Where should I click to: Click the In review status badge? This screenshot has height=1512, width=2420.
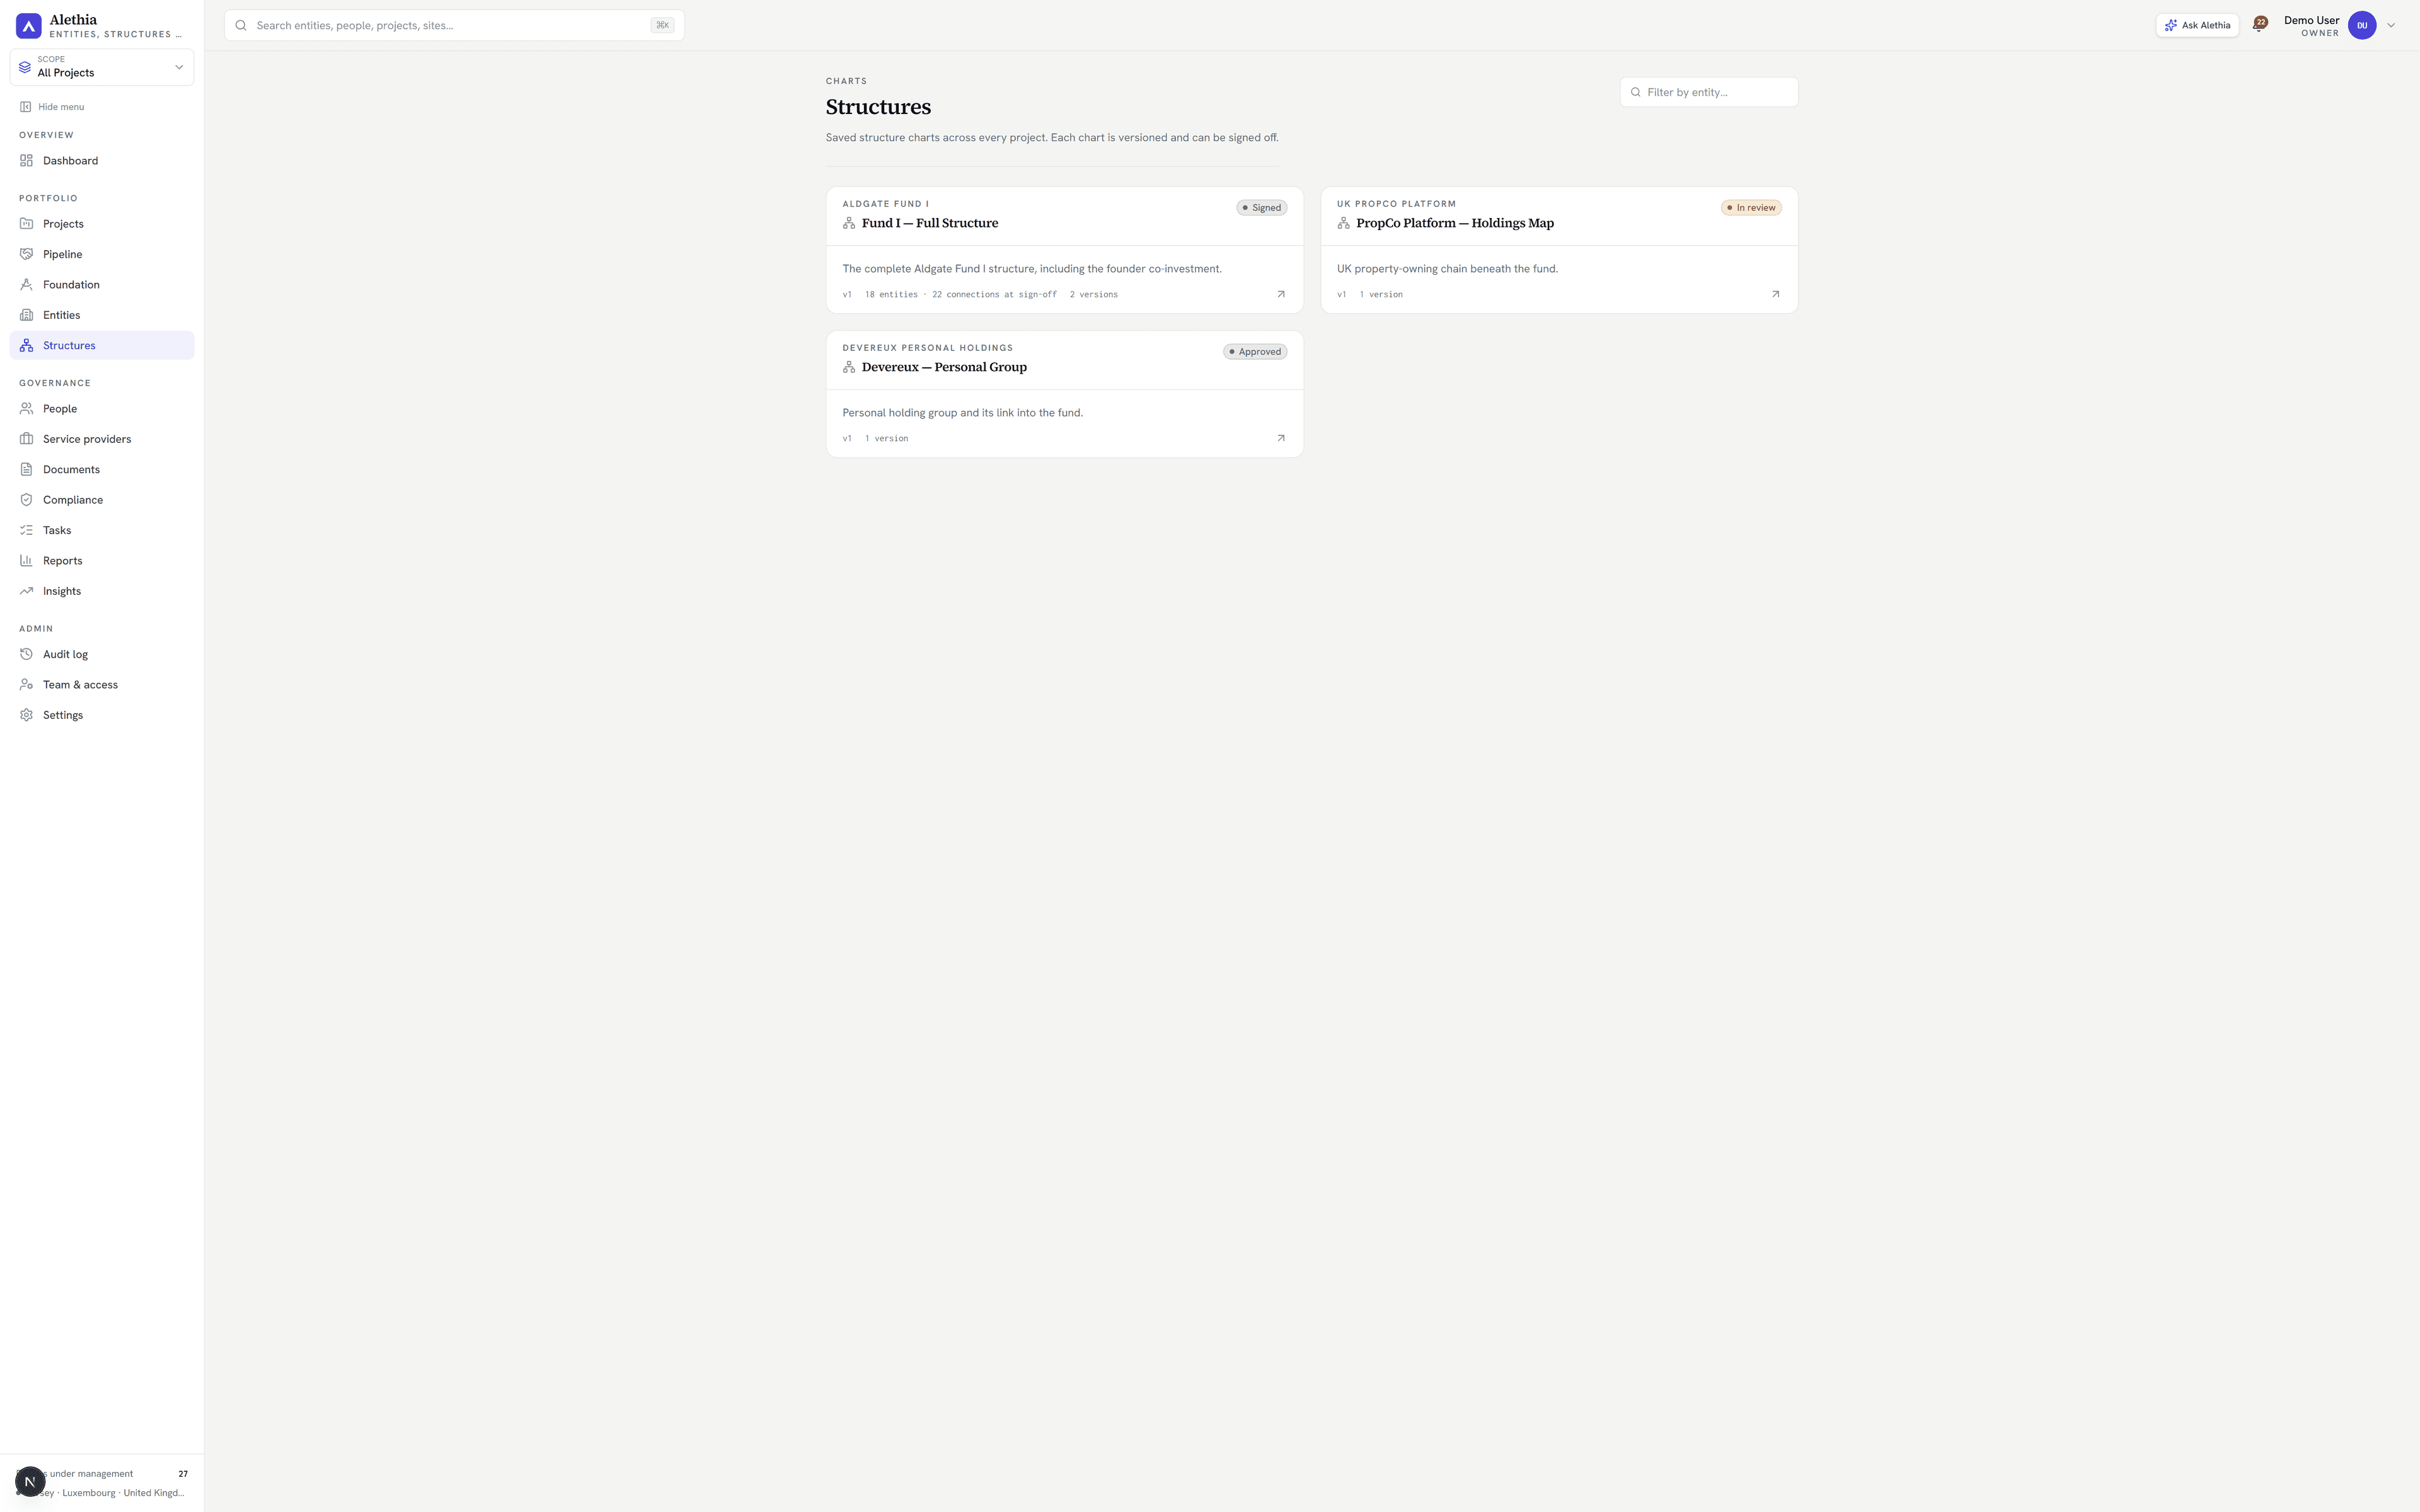1751,208
